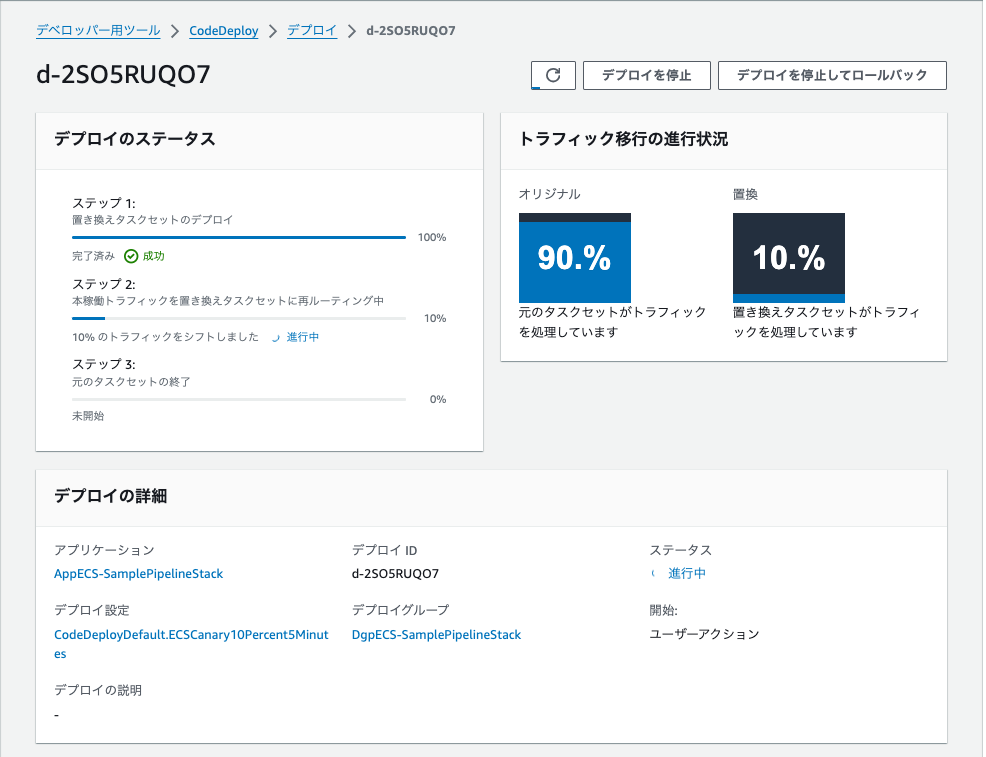
Task: Click green success check icon in step 1
Action: pyautogui.click(x=131, y=256)
